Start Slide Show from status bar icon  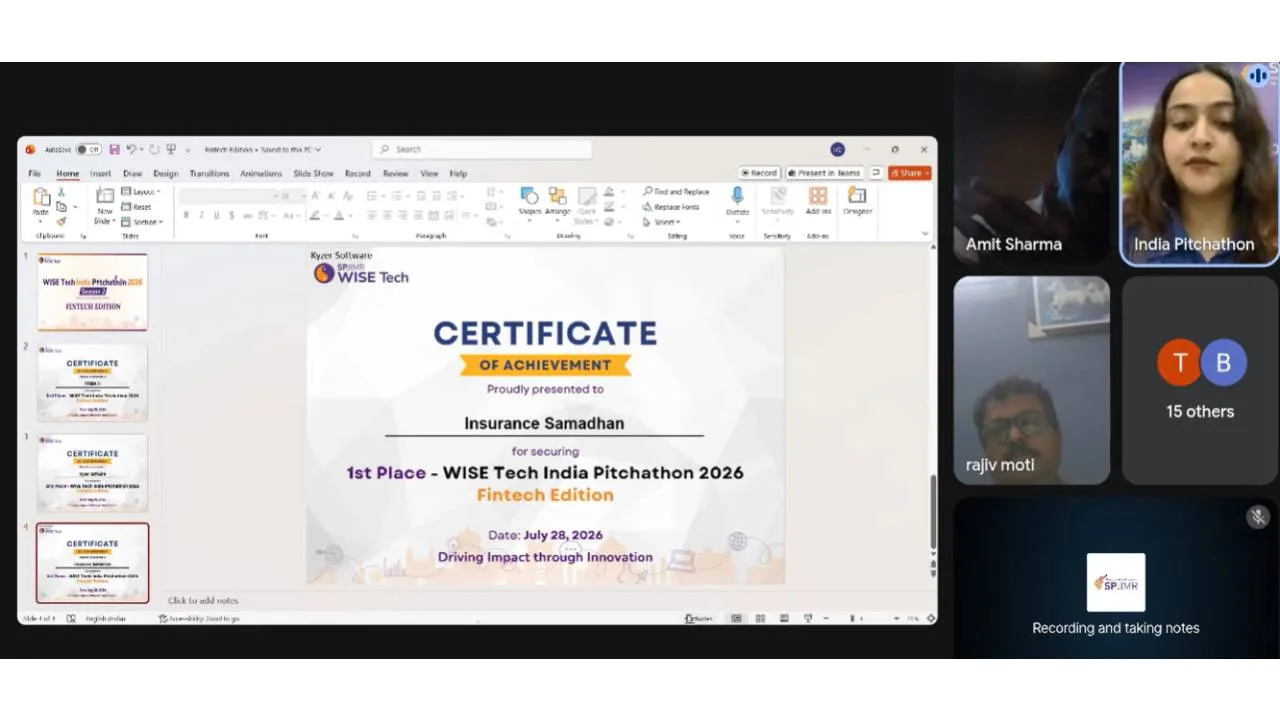(x=807, y=618)
